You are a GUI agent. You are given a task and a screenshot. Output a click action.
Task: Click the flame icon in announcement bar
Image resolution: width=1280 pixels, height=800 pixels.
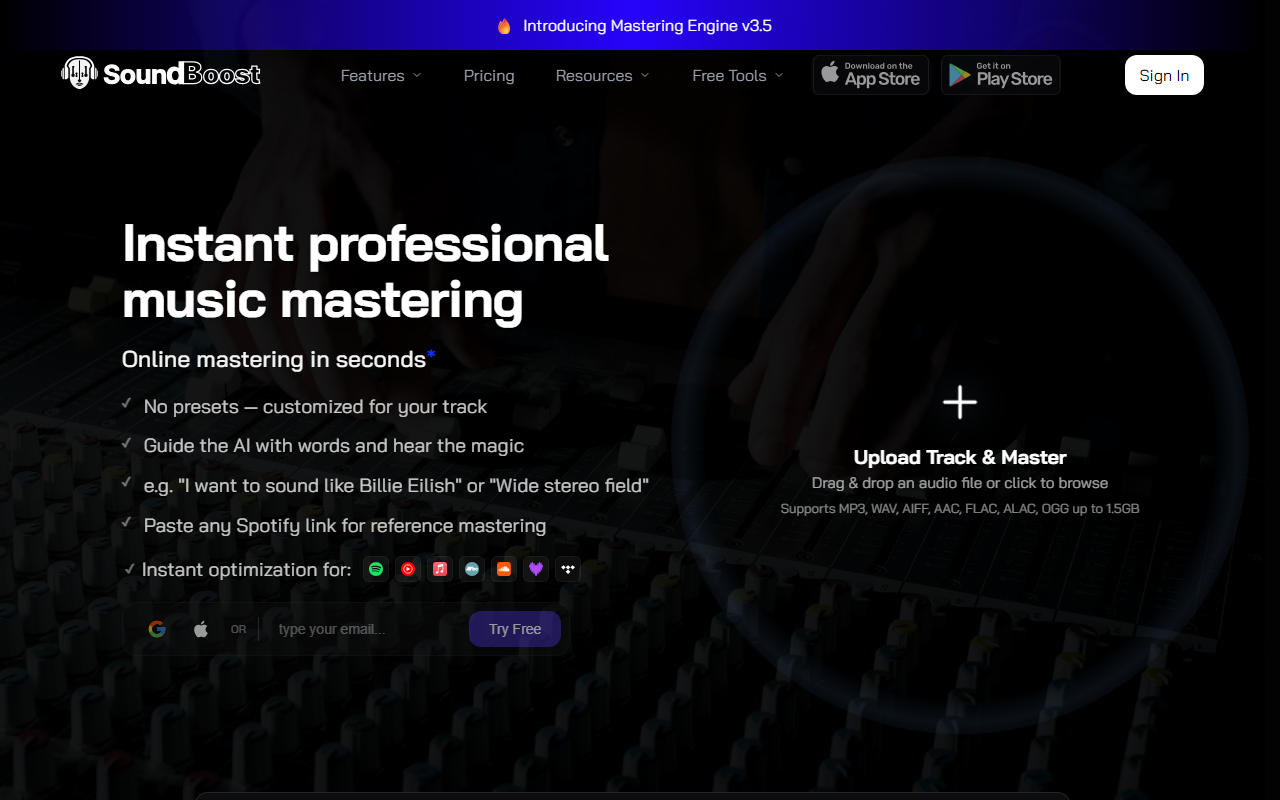[x=504, y=26]
